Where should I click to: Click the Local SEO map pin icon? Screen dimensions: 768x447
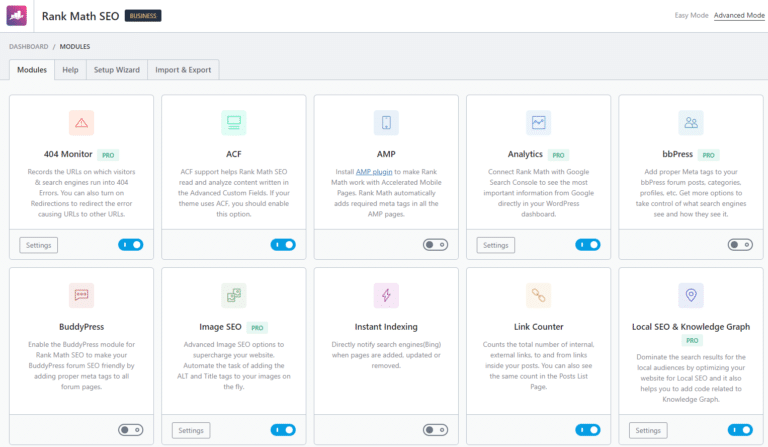pyautogui.click(x=690, y=295)
